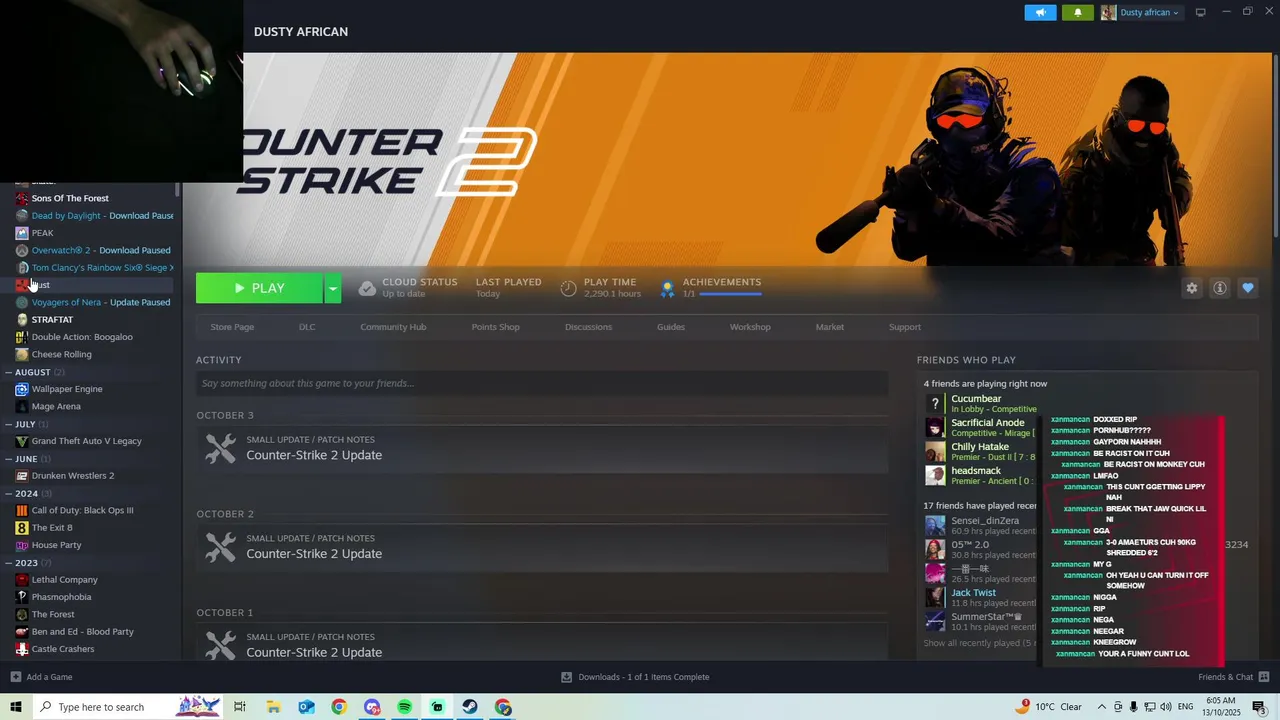Image resolution: width=1280 pixels, height=720 pixels.
Task: Open the Market tab
Action: coord(830,327)
